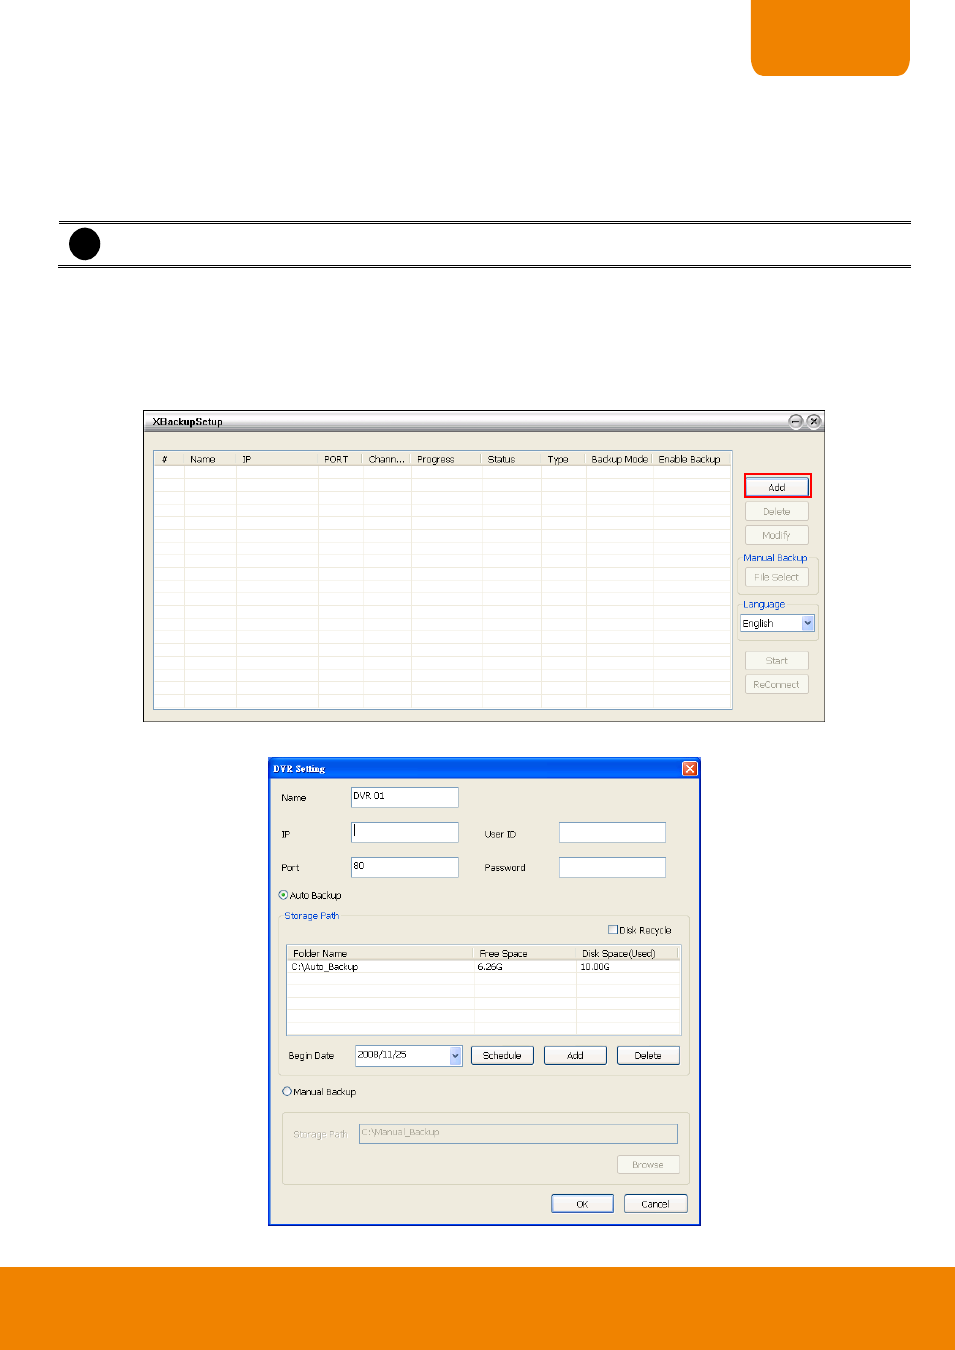Click the Name field containing DVR 01
Screen dimensions: 955x1350
405,797
